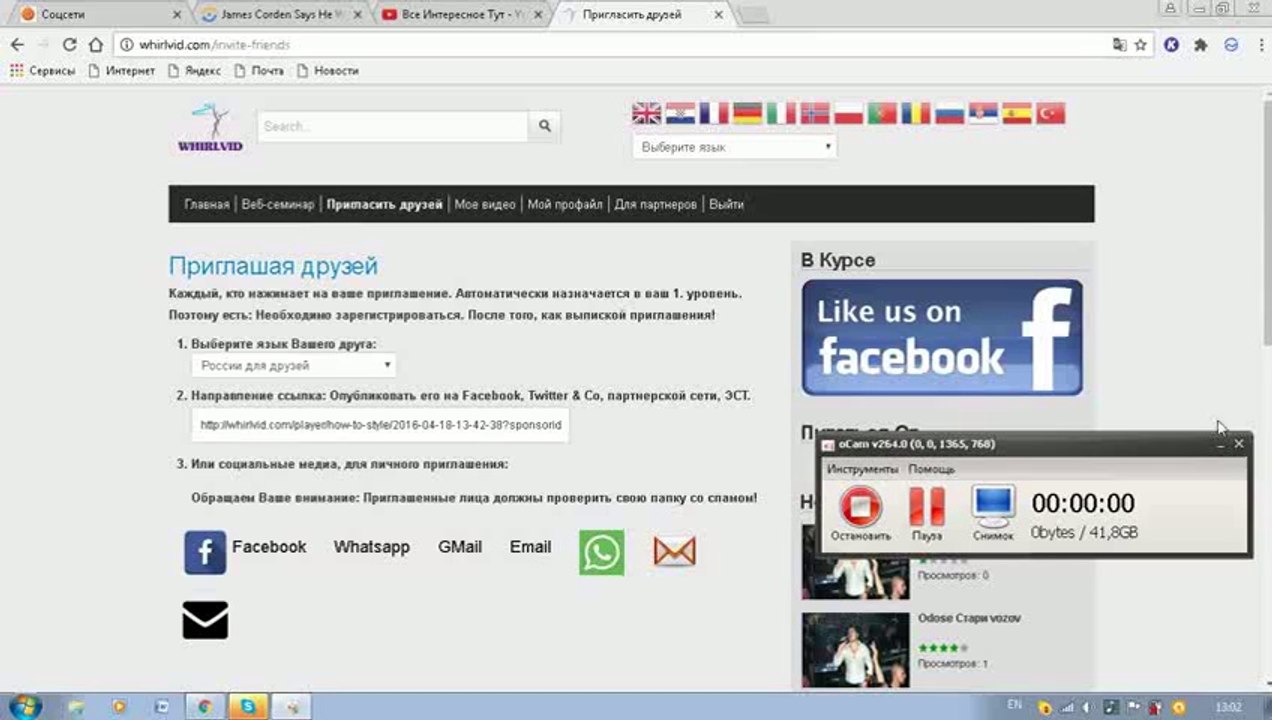1272x720 pixels.
Task: Select the Turkish flag language
Action: (1050, 113)
